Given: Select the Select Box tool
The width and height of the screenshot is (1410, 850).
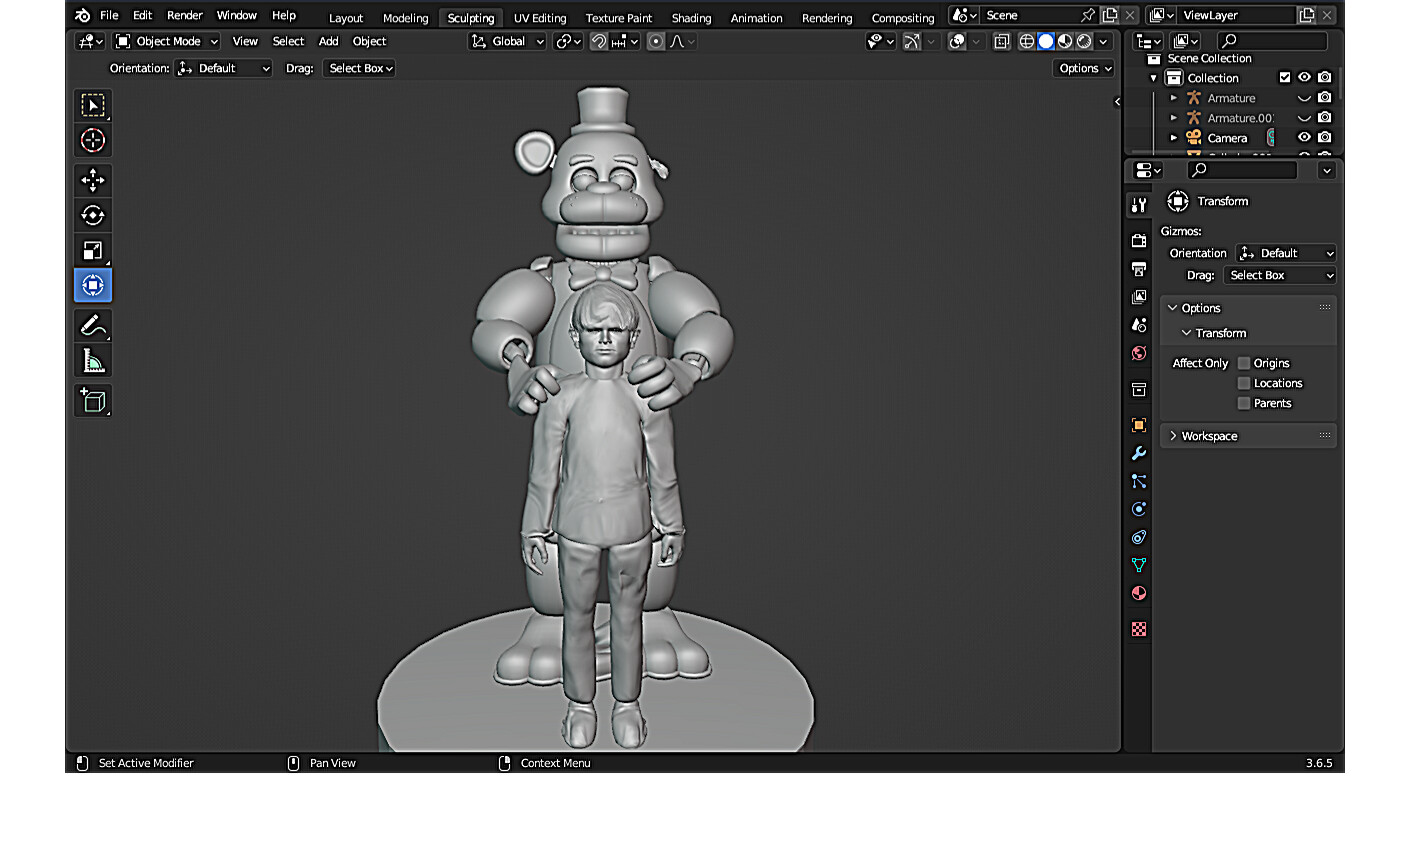Looking at the screenshot, I should coord(93,105).
